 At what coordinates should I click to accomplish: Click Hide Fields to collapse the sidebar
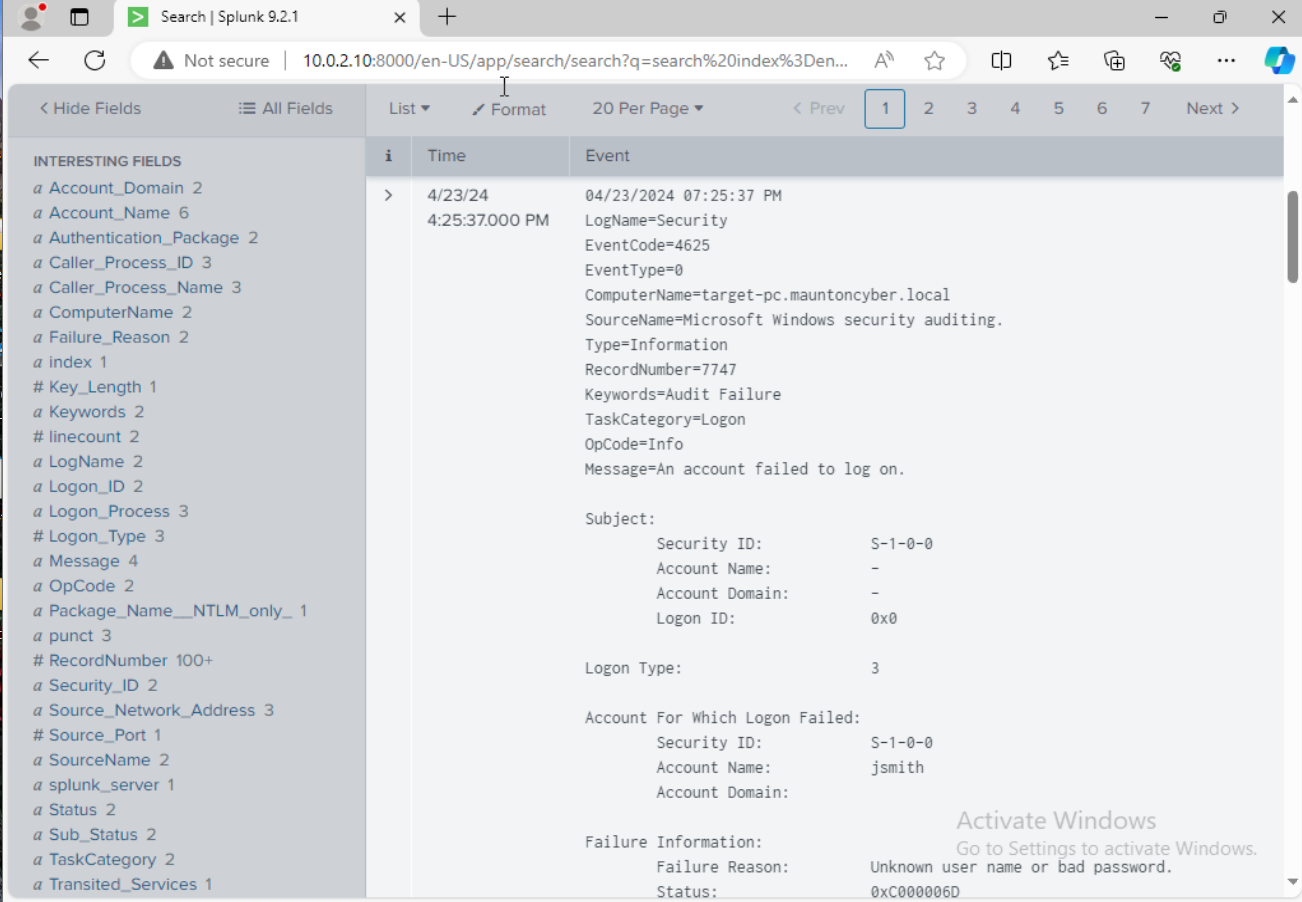(x=90, y=108)
